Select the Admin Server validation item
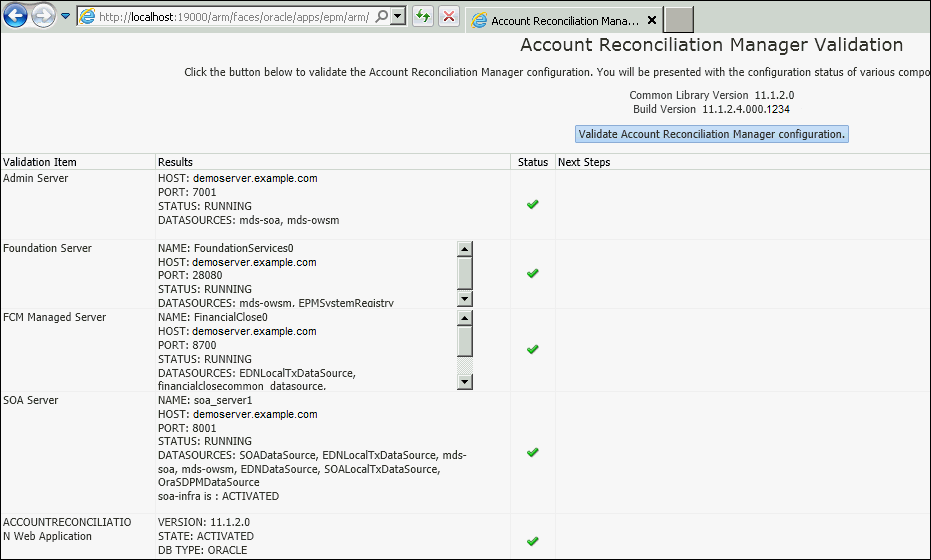 pyautogui.click(x=36, y=178)
